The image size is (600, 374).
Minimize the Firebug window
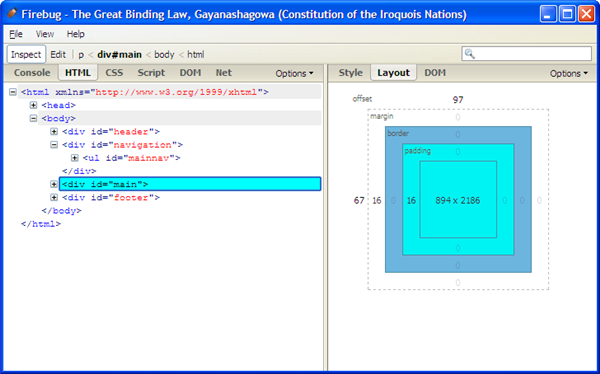(x=548, y=14)
